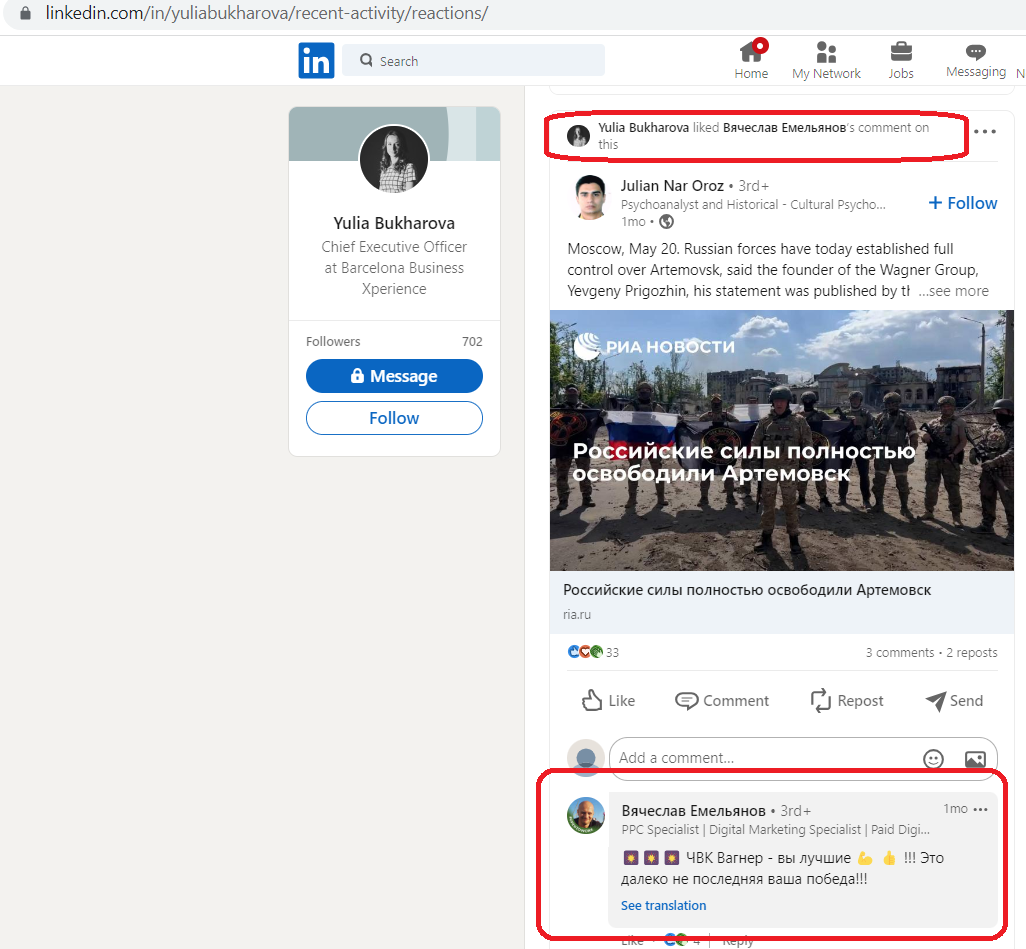
Task: Repost the Artemovsk post
Action: [x=847, y=700]
